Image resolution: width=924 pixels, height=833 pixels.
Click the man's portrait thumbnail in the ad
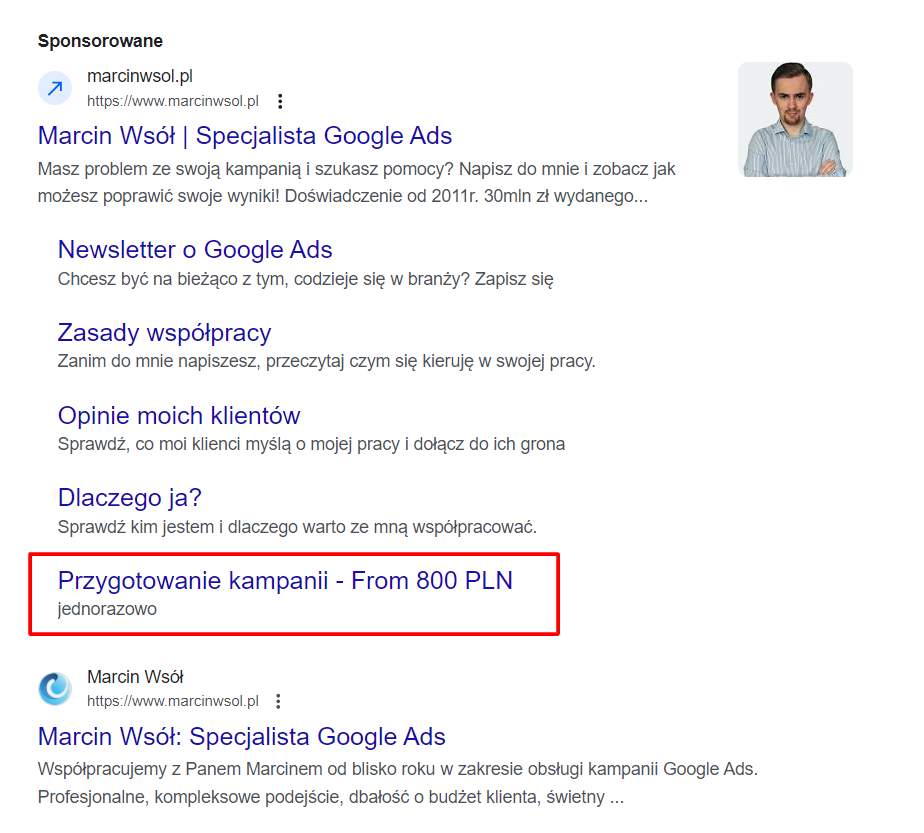(x=795, y=120)
